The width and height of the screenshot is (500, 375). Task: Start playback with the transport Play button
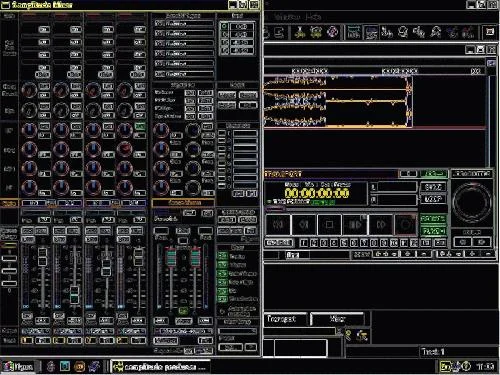[x=355, y=225]
